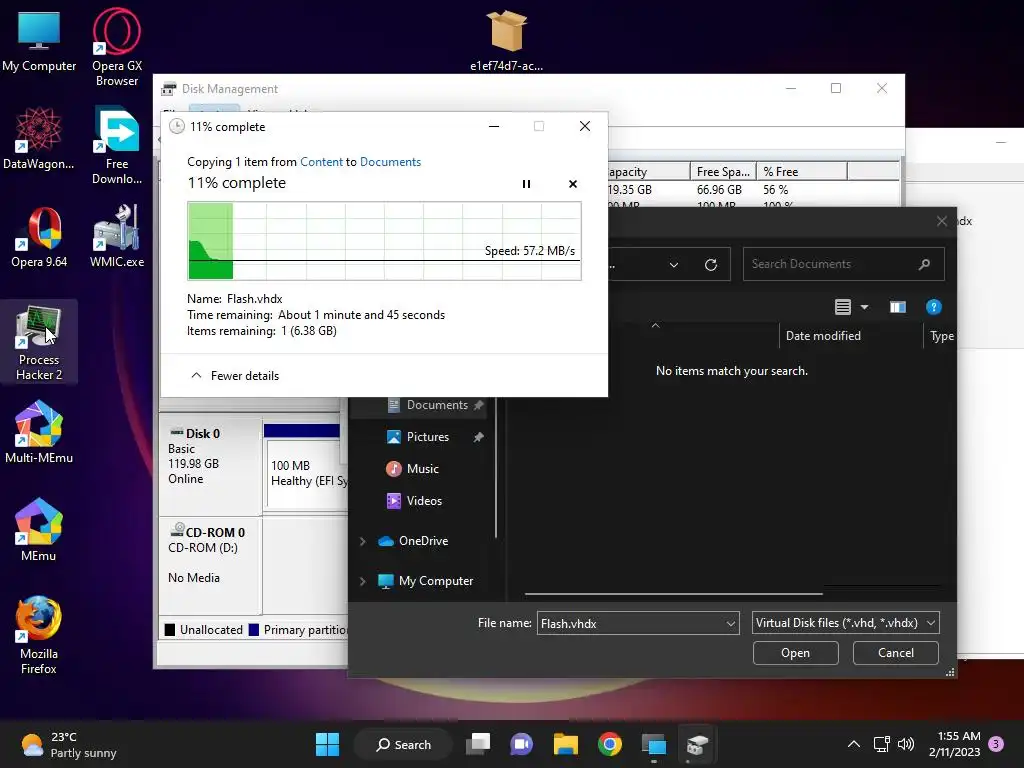Open network settings from system tray
This screenshot has height=768, width=1024.
click(x=882, y=744)
